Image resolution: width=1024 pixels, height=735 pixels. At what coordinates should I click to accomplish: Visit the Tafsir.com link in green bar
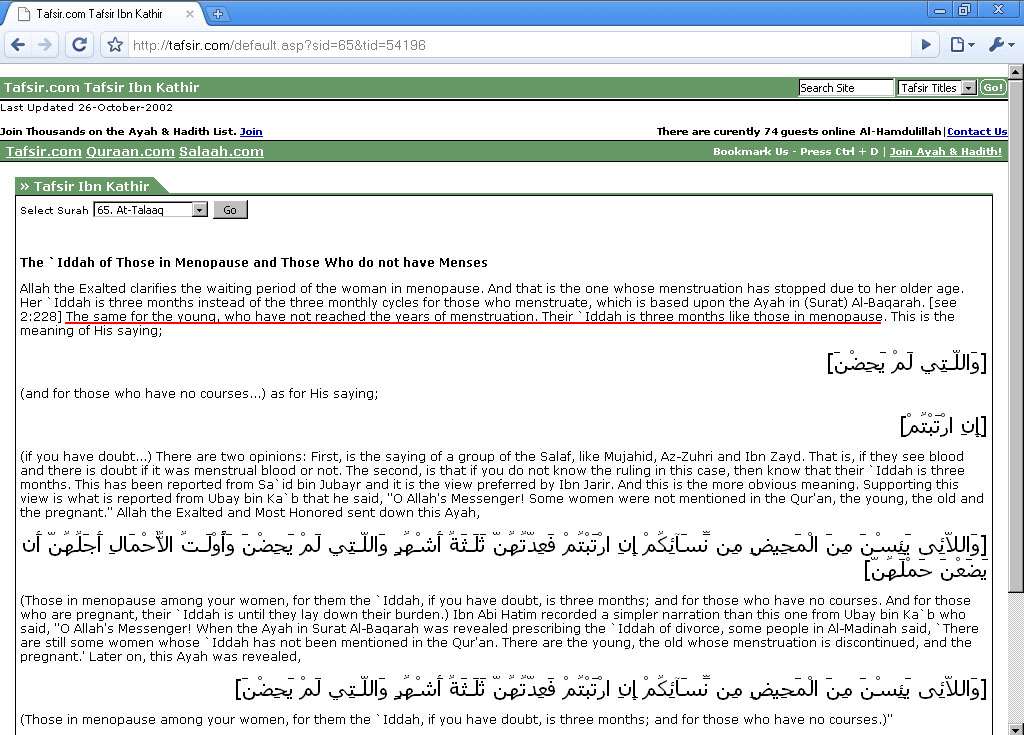[44, 152]
